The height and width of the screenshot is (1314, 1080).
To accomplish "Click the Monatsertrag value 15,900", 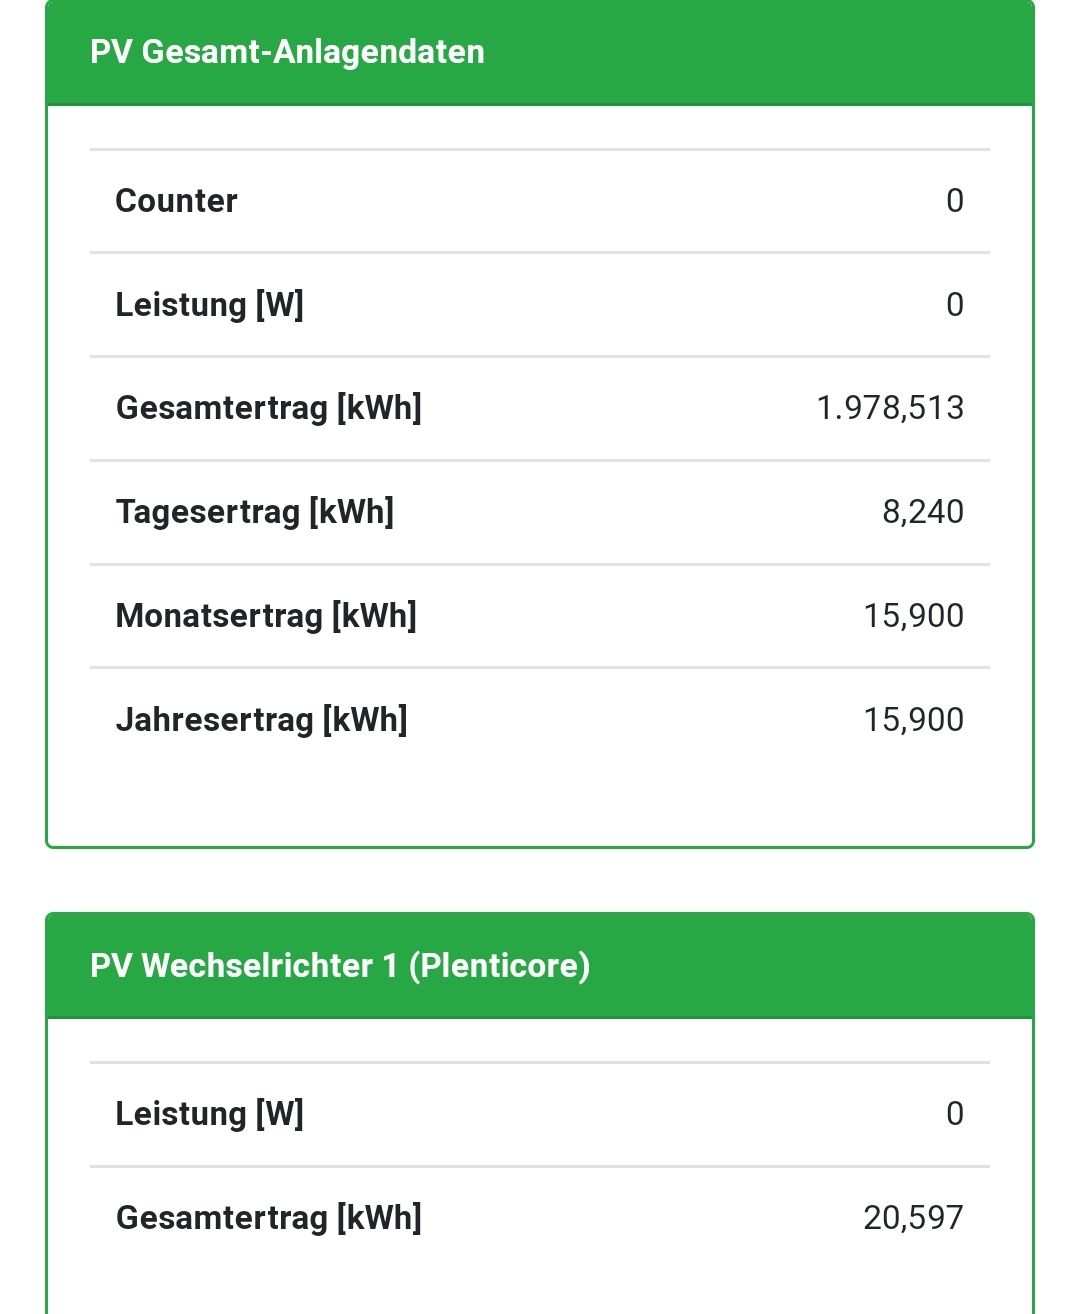I will click(x=913, y=616).
